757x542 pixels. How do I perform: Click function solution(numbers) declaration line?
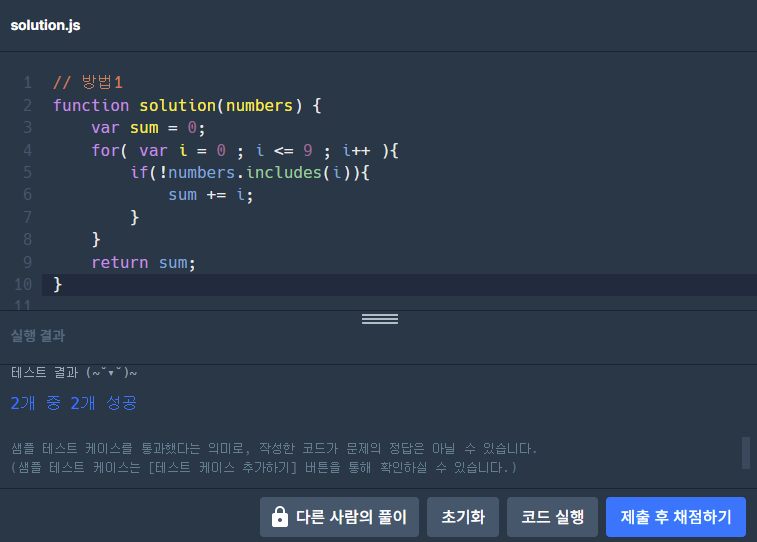pyautogui.click(x=187, y=105)
